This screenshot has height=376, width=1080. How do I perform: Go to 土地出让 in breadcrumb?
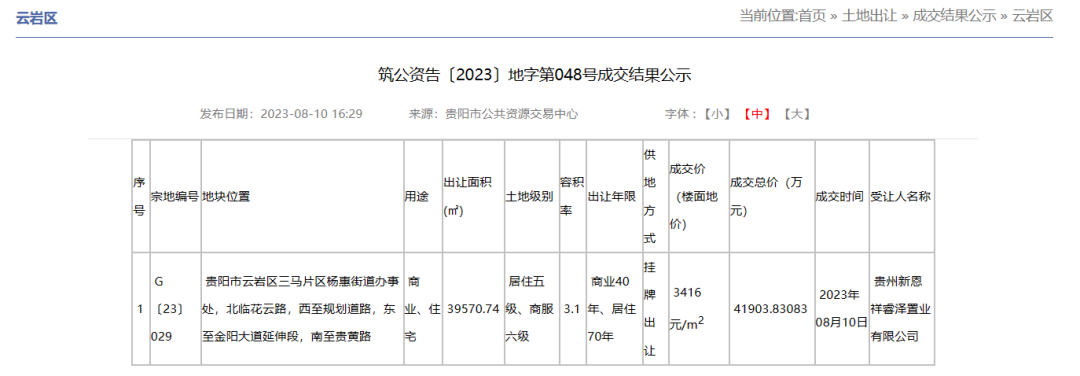click(869, 16)
